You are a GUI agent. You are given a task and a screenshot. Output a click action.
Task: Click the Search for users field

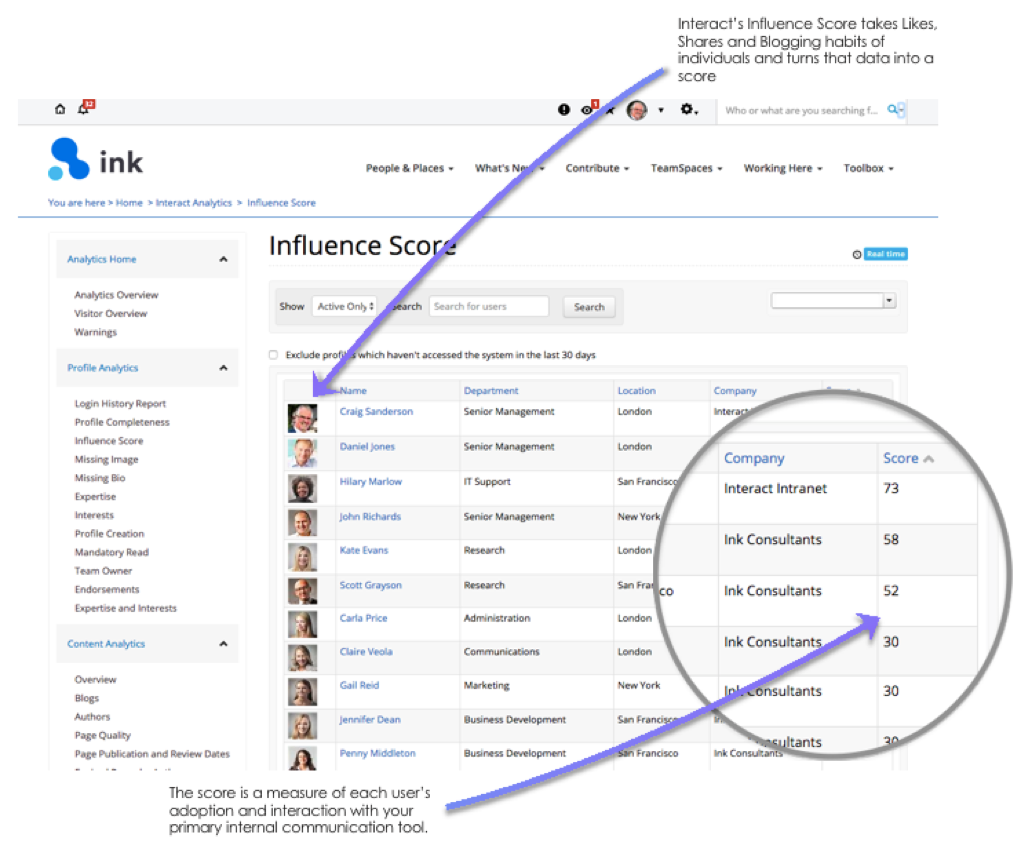pyautogui.click(x=489, y=306)
